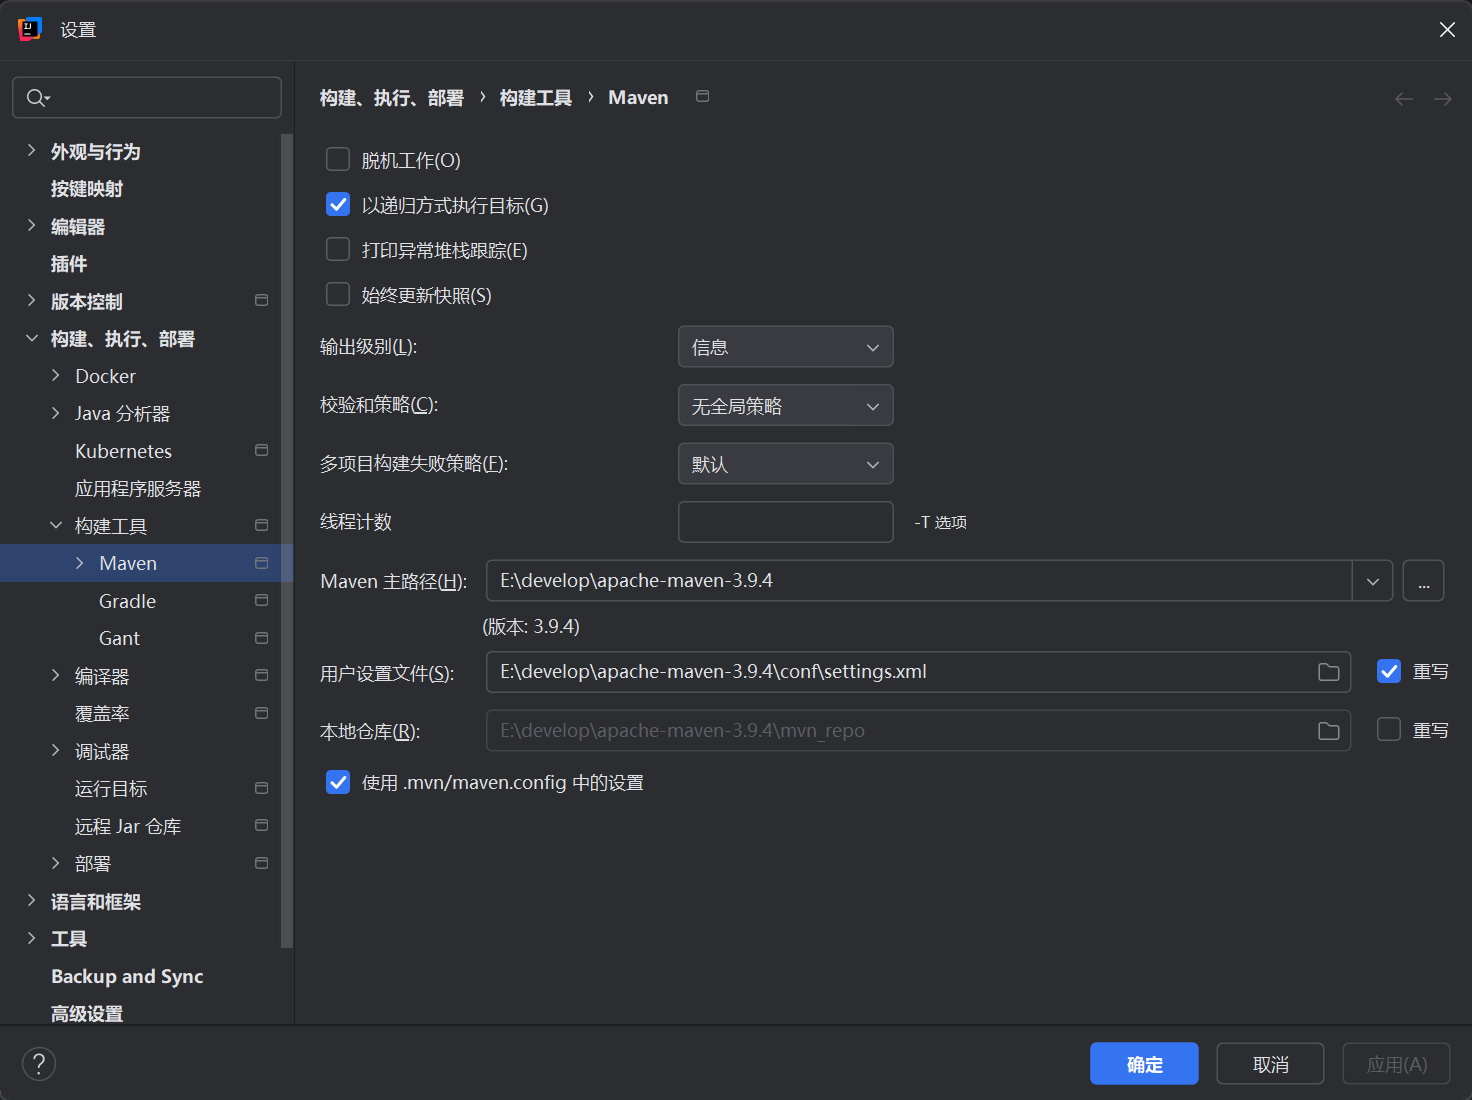Check 重写 for 本地仓库

point(1389,730)
